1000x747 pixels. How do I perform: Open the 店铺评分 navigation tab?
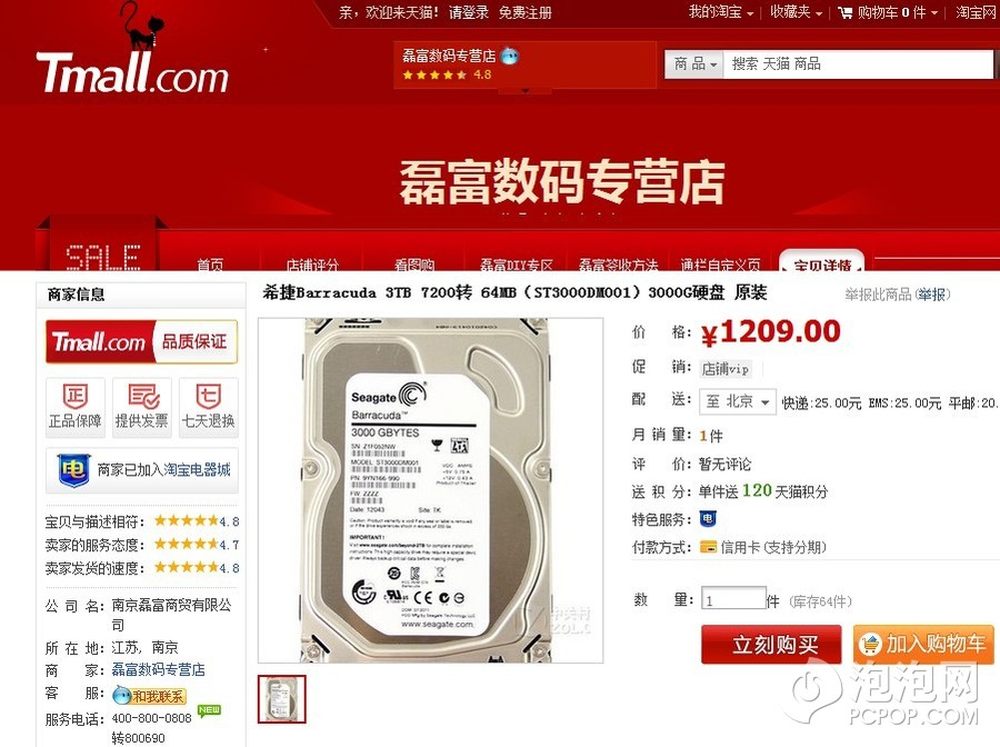[312, 263]
